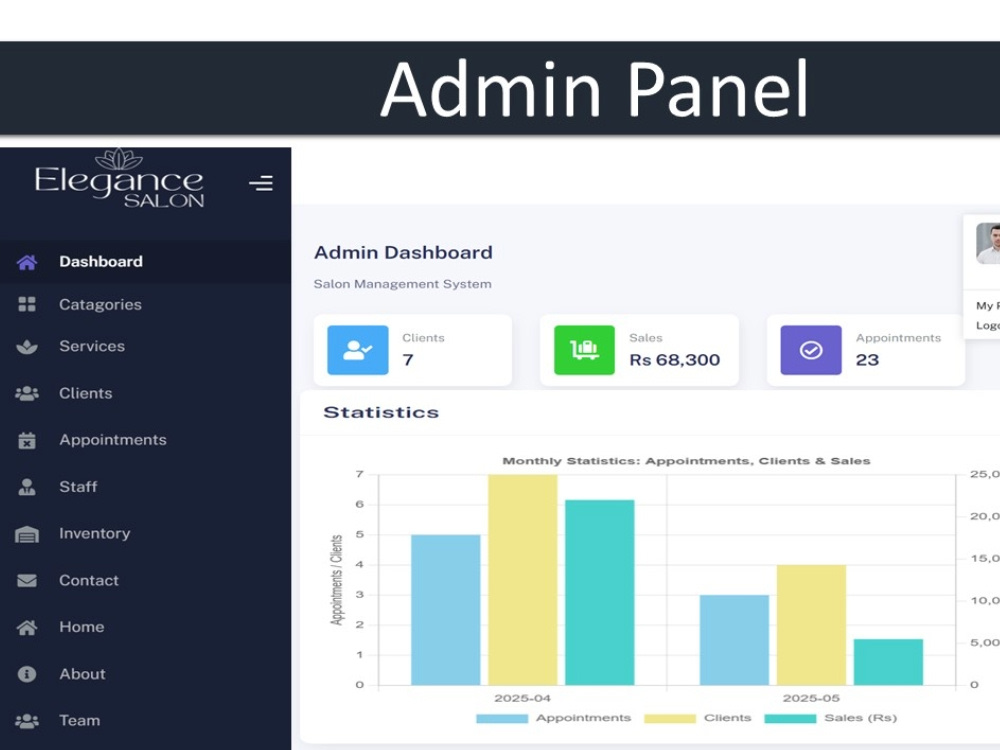Click the 2025-04 teal Sales bar
Viewport: 1000px width, 750px height.
pyautogui.click(x=600, y=592)
